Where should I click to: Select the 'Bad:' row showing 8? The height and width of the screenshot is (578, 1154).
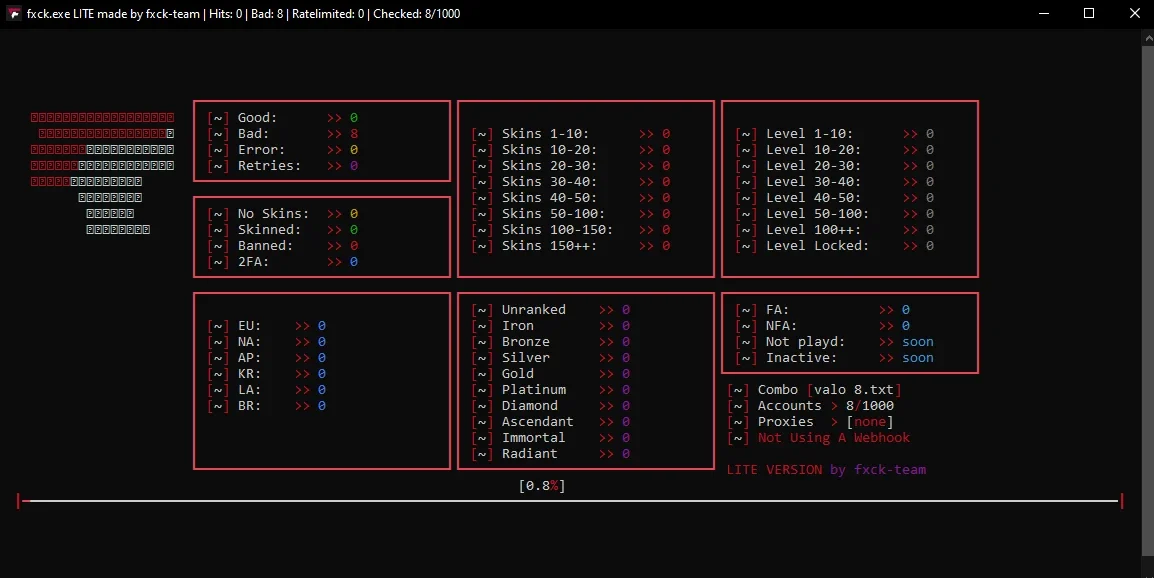click(283, 134)
